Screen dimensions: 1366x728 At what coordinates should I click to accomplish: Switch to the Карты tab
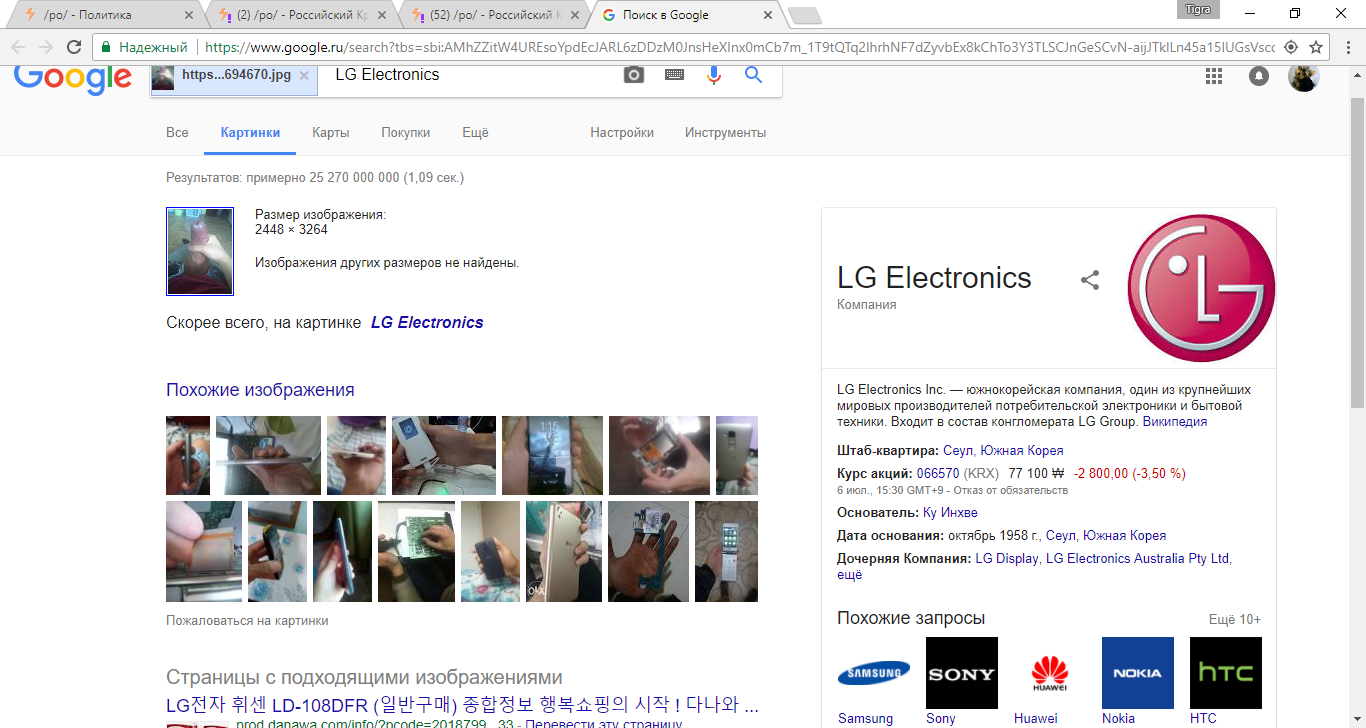click(330, 133)
